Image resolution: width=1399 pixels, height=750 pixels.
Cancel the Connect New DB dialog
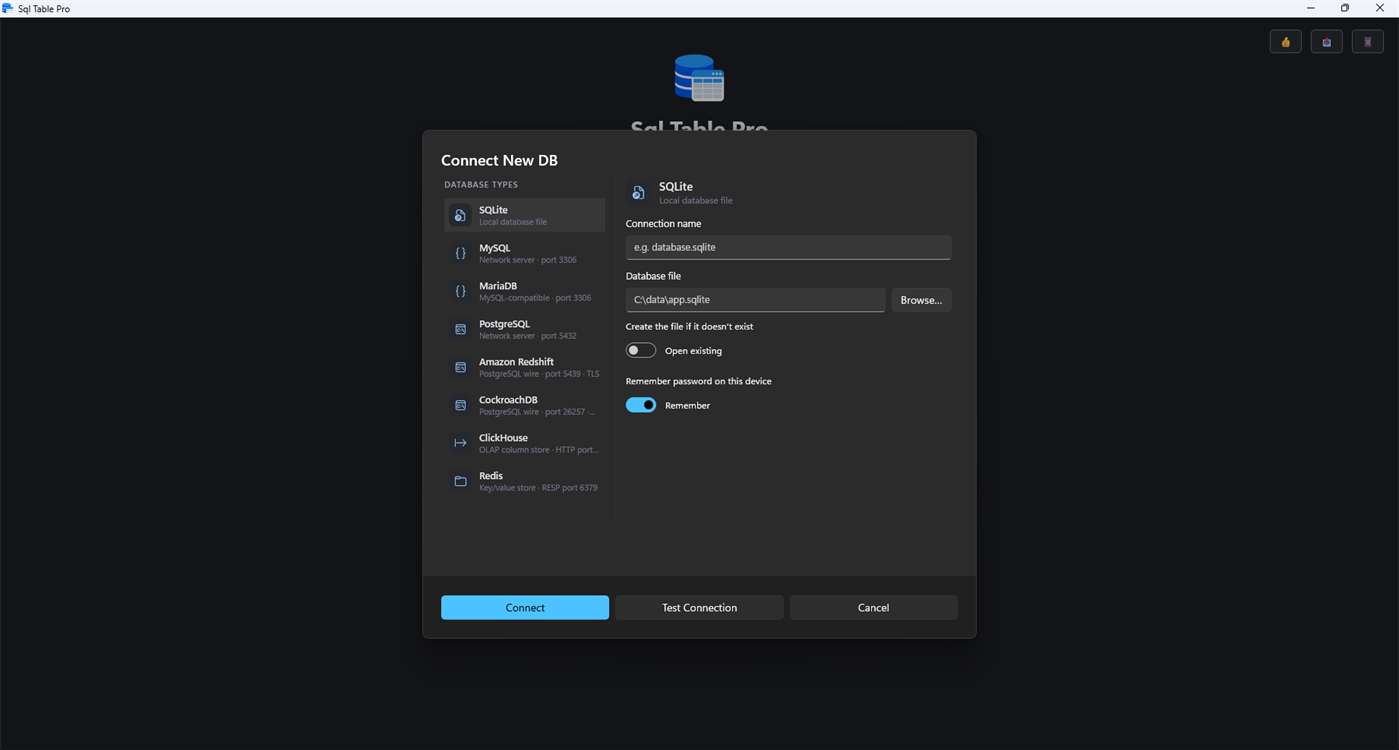coord(873,608)
